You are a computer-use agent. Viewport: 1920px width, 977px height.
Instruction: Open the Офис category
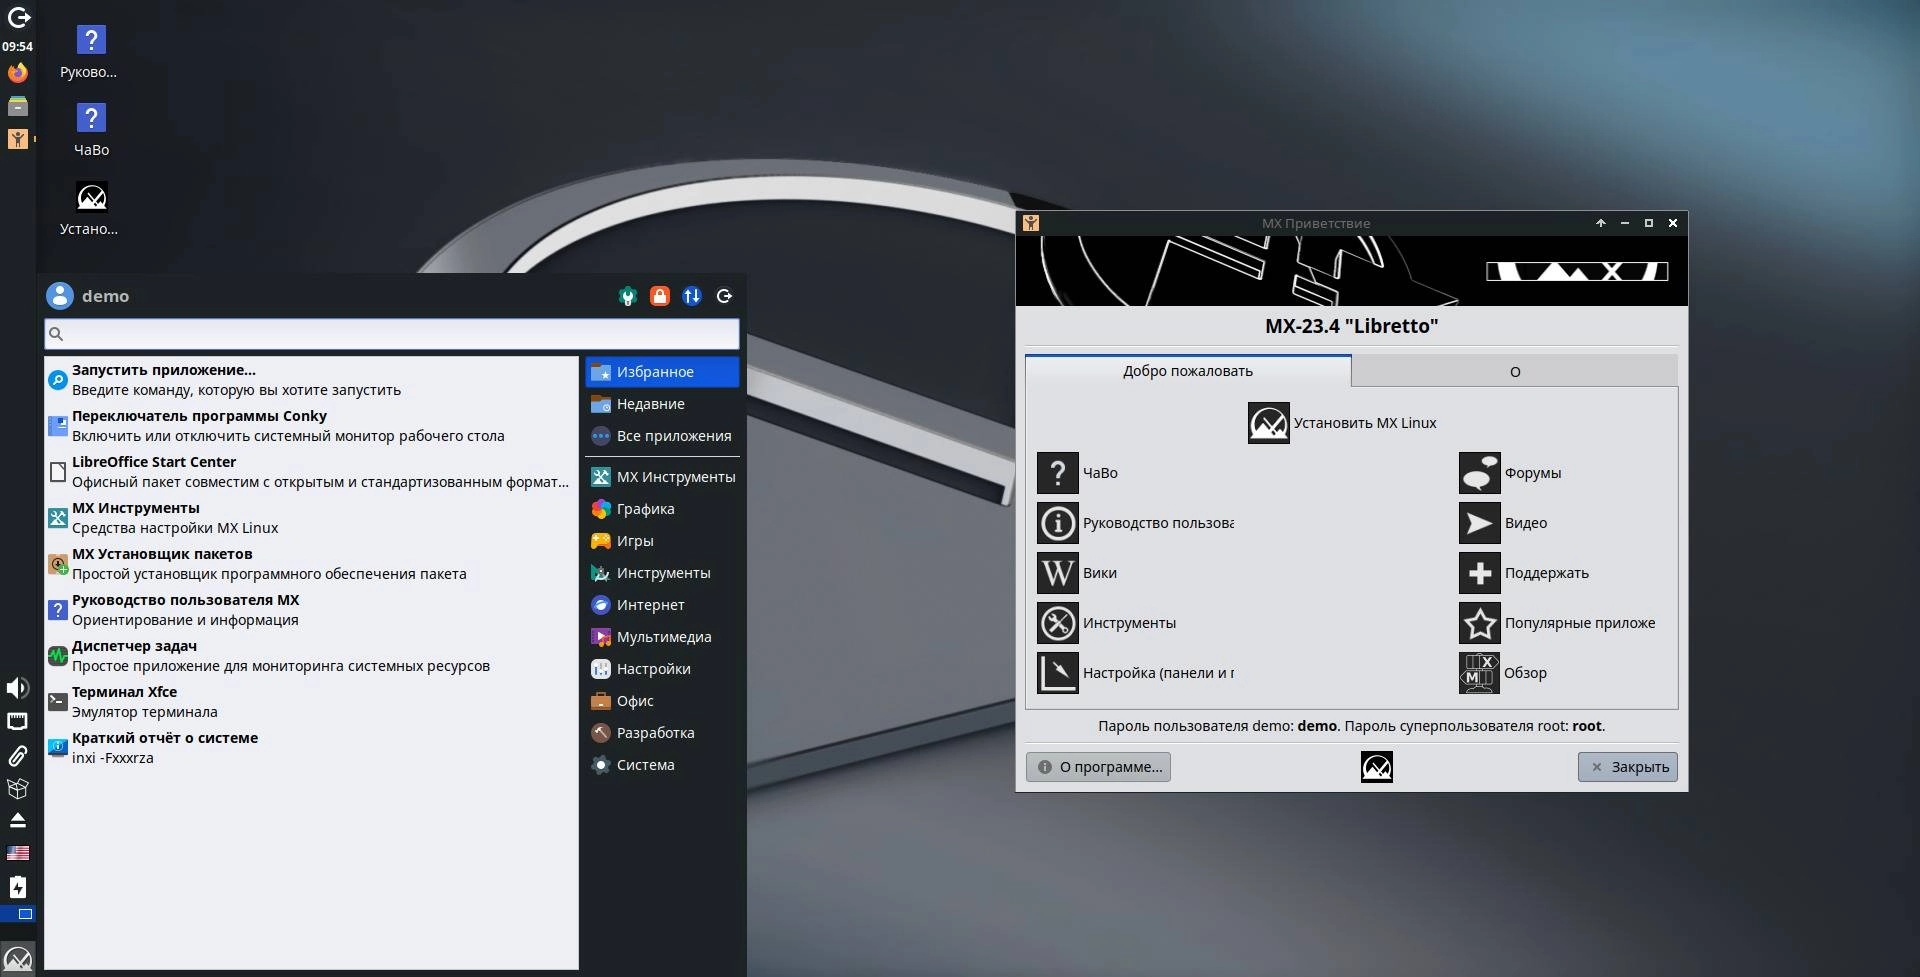point(662,701)
